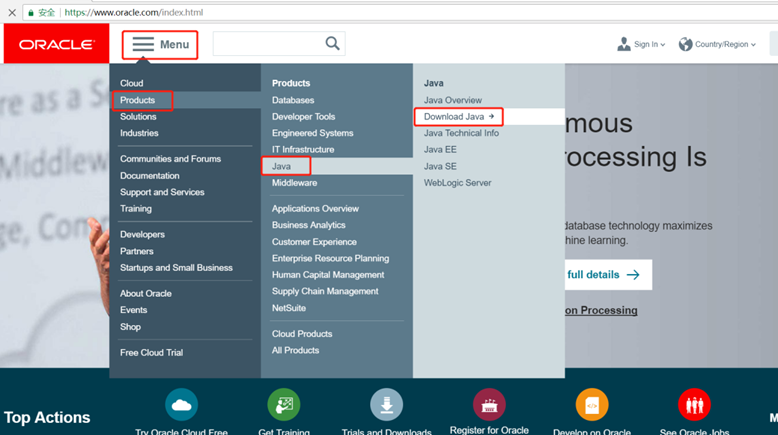Open Documentation menu item

(149, 176)
